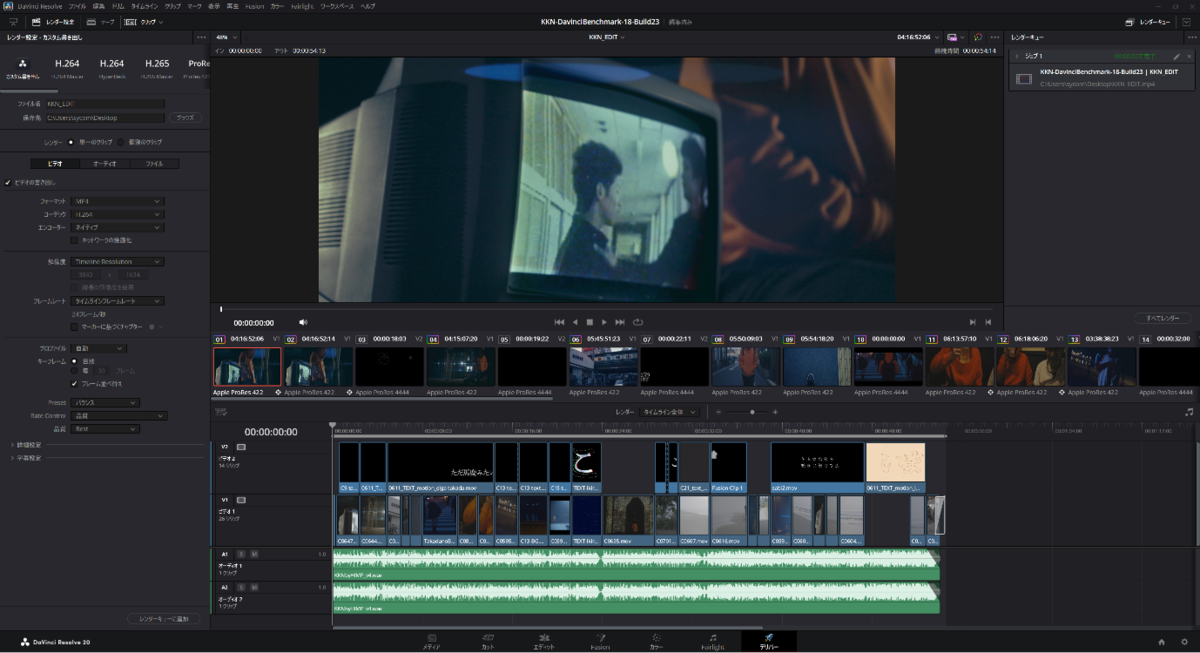The height and width of the screenshot is (653, 1200).
Task: Click the Tape toolbar button
Action: (x=99, y=21)
